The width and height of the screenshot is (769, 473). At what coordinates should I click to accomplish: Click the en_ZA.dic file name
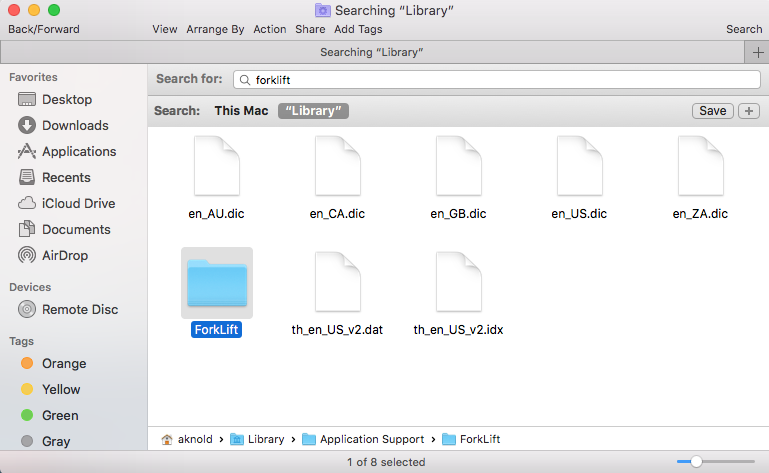pyautogui.click(x=700, y=214)
